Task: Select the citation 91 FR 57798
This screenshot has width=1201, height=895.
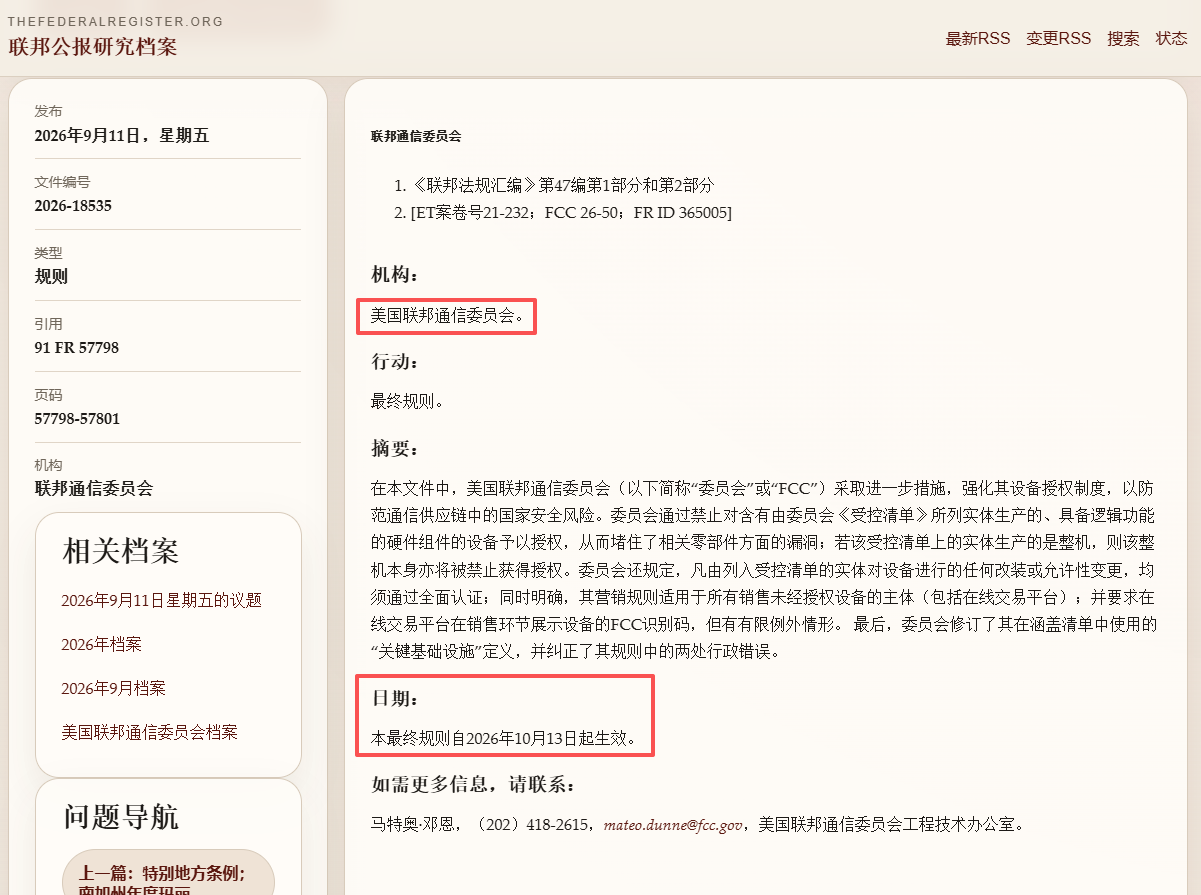Action: pyautogui.click(x=77, y=348)
